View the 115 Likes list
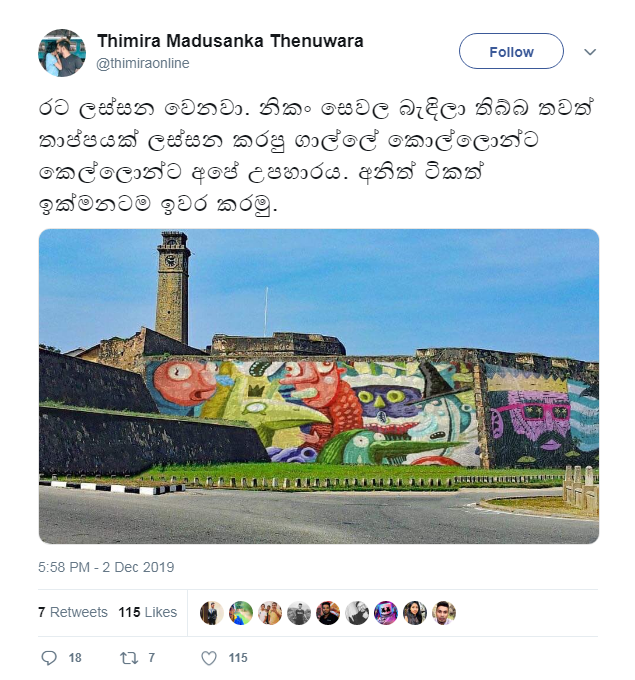This screenshot has width=635, height=680. point(148,612)
